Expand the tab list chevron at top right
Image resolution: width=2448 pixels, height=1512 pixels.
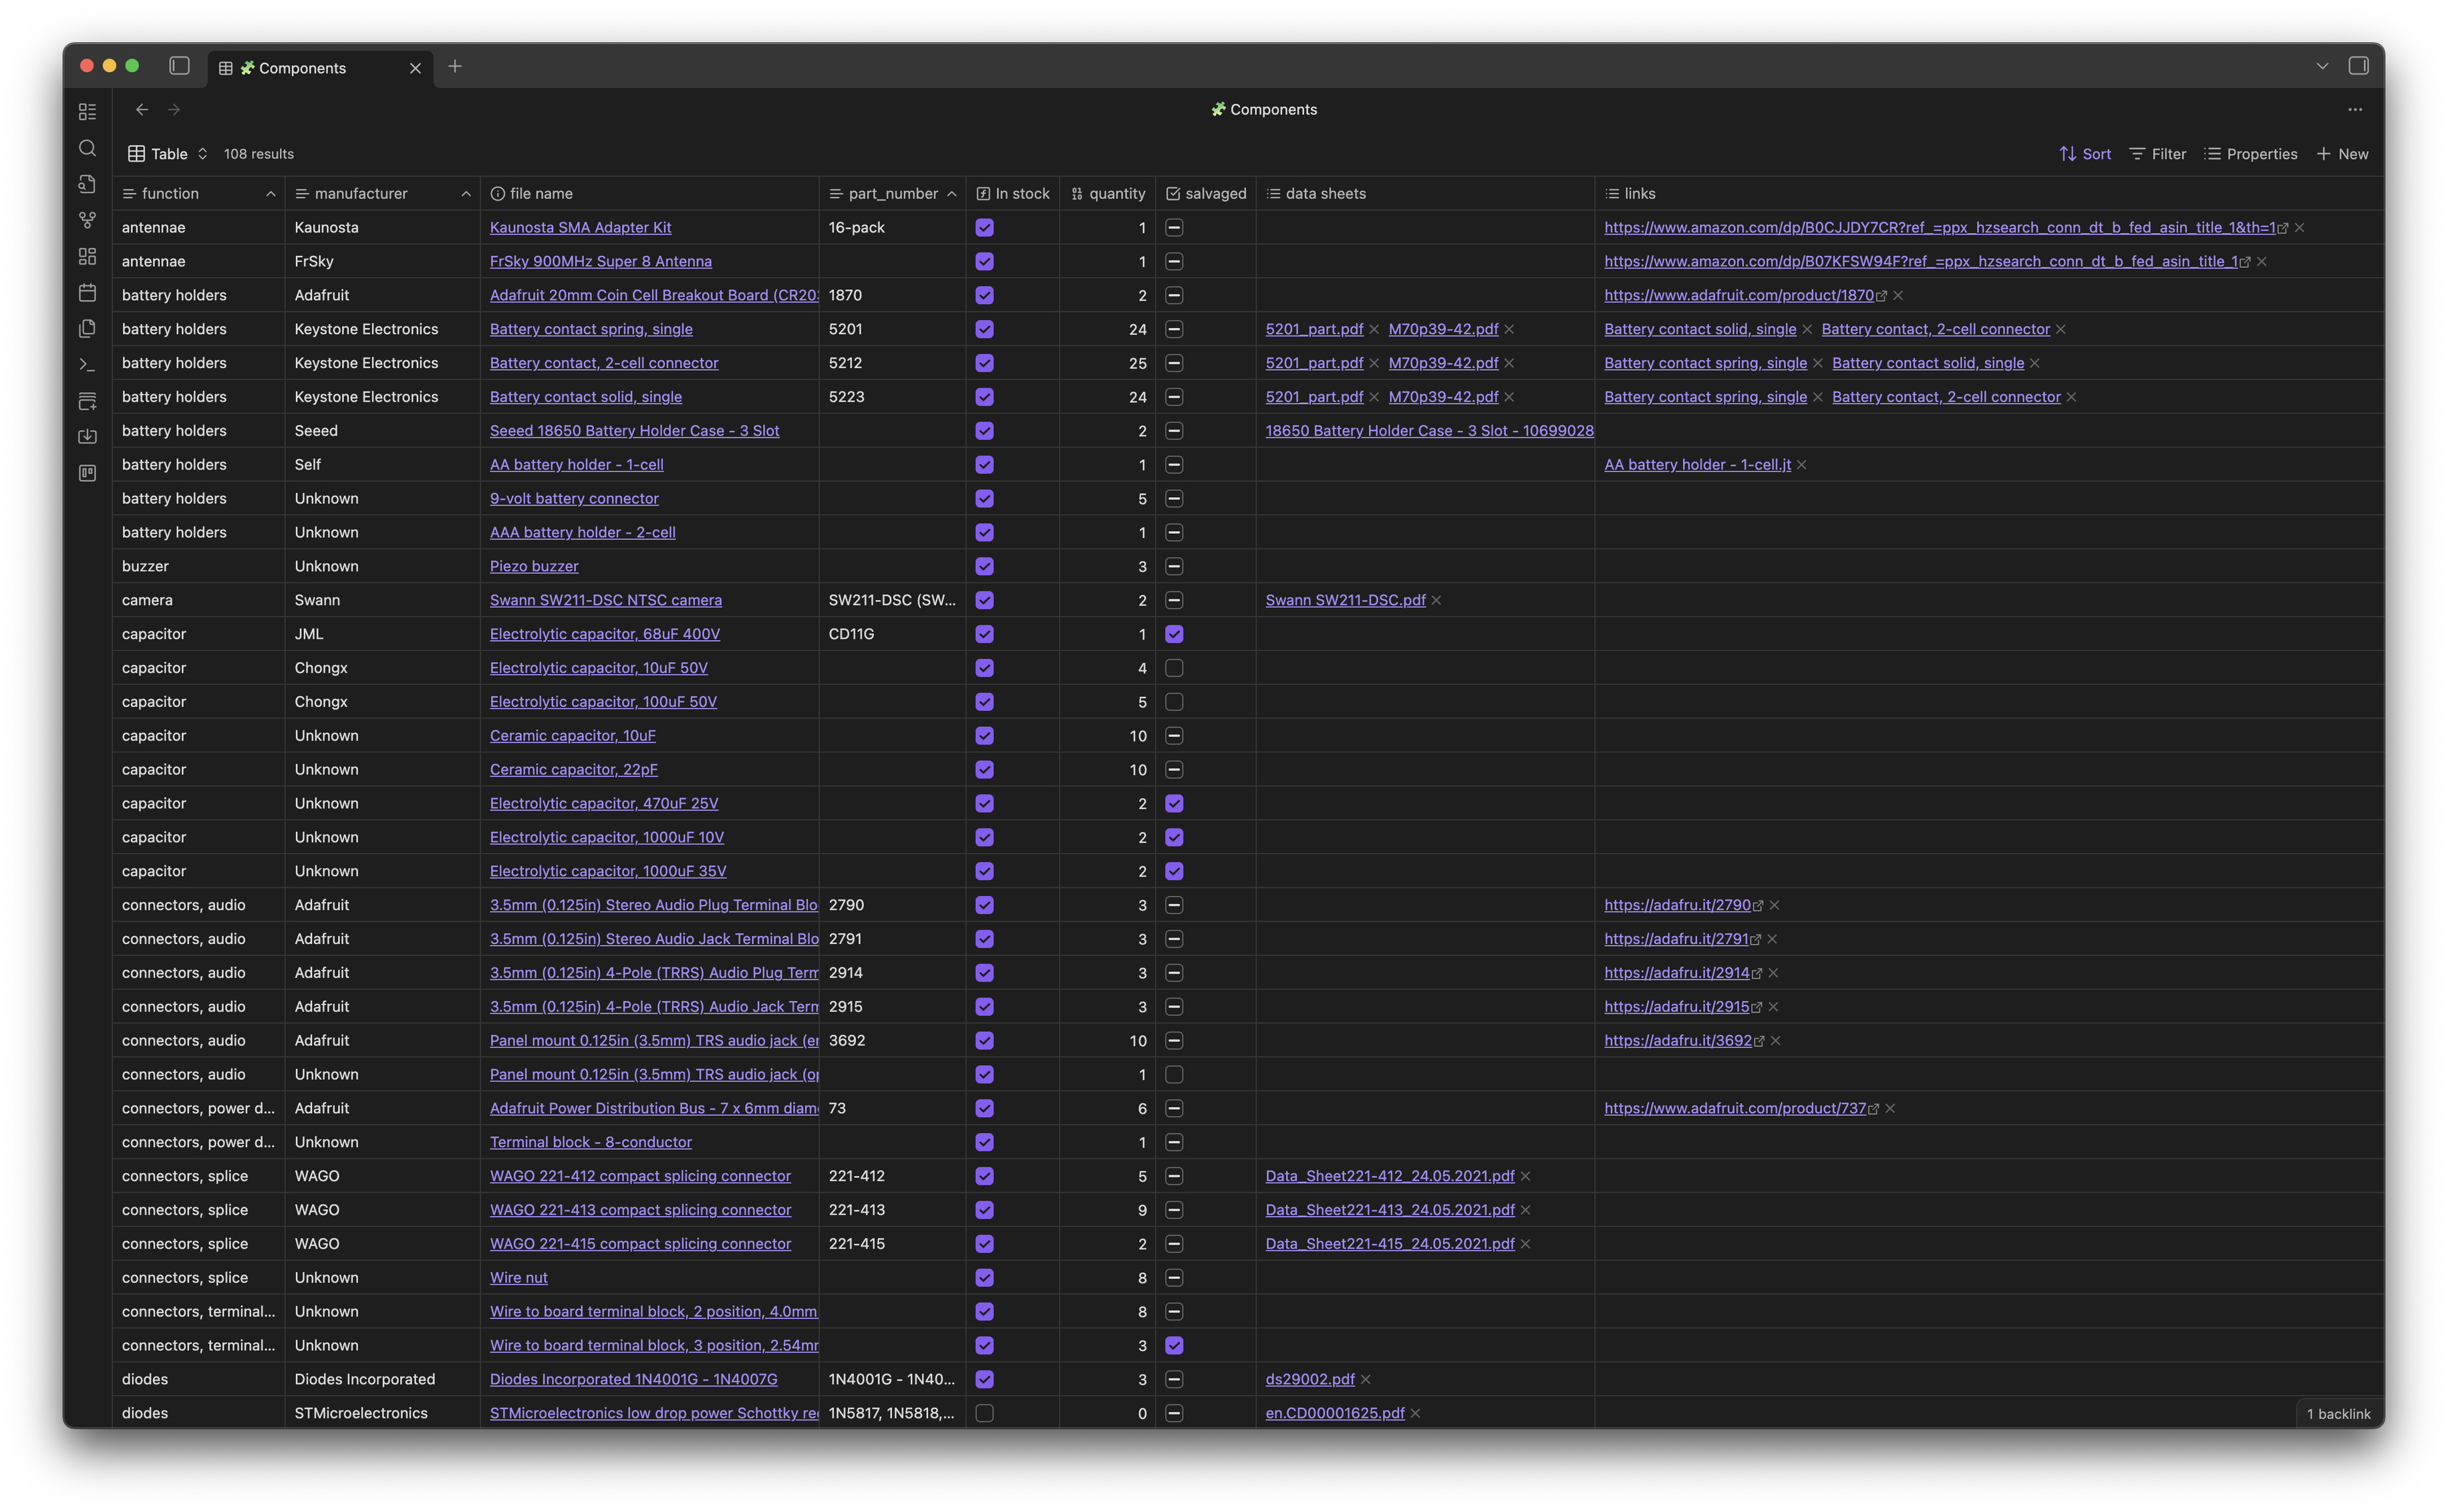click(2322, 66)
